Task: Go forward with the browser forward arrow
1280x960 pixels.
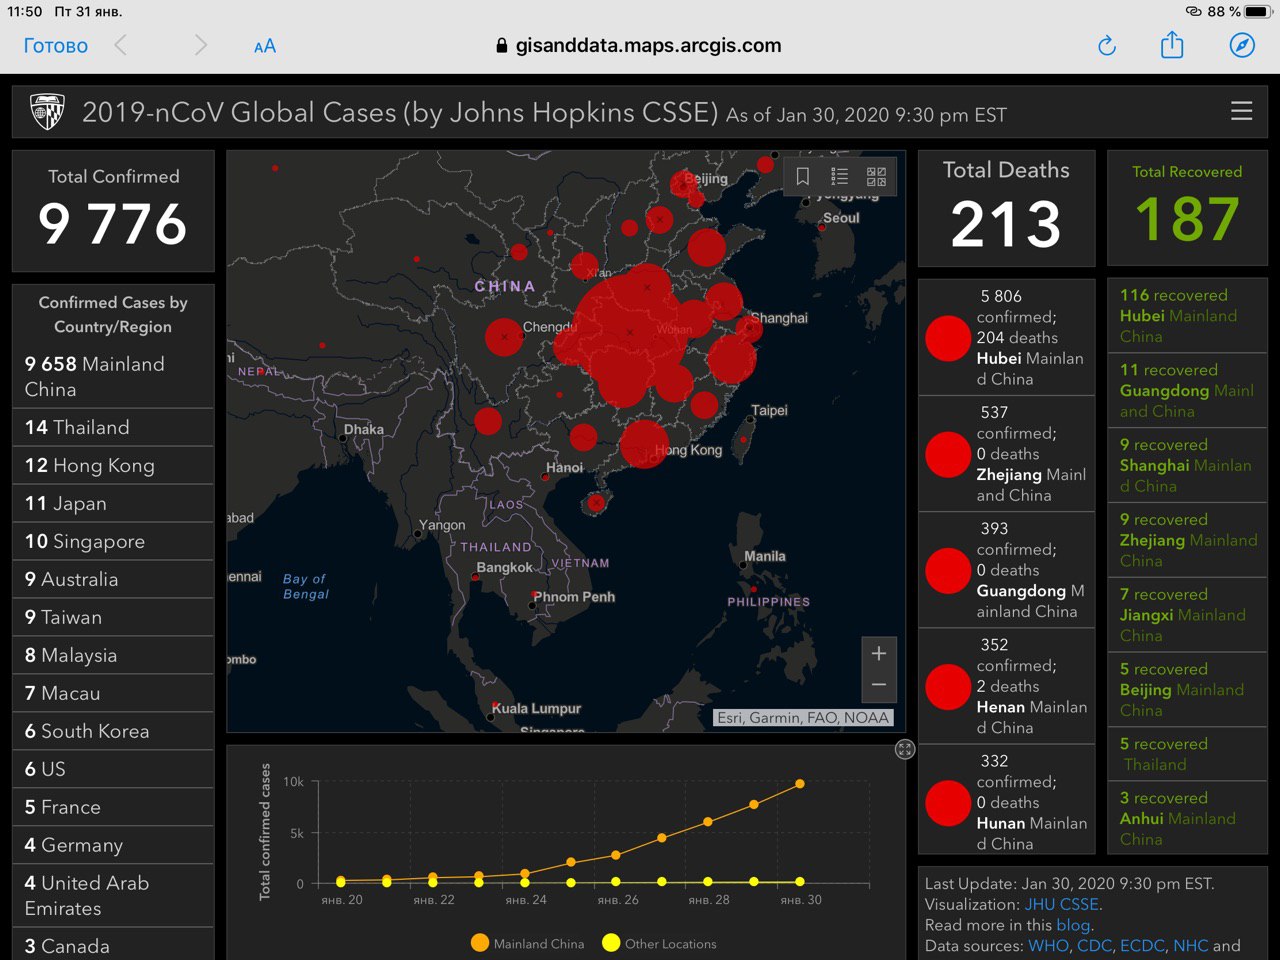Action: (201, 45)
